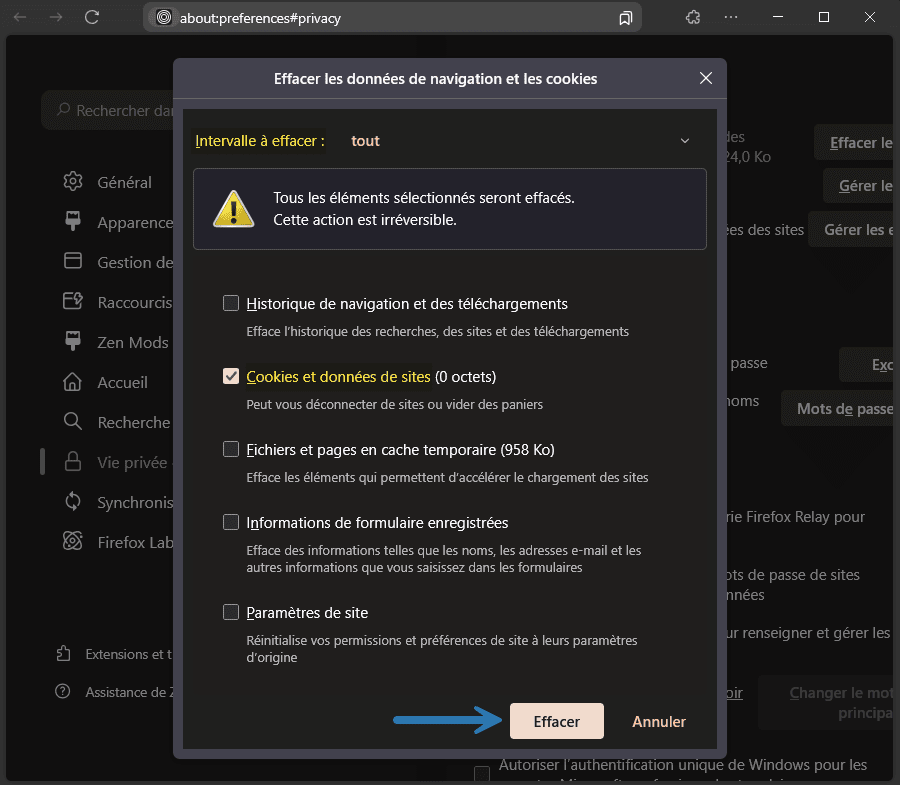The height and width of the screenshot is (785, 900).
Task: Click the Général gear icon
Action: [73, 181]
